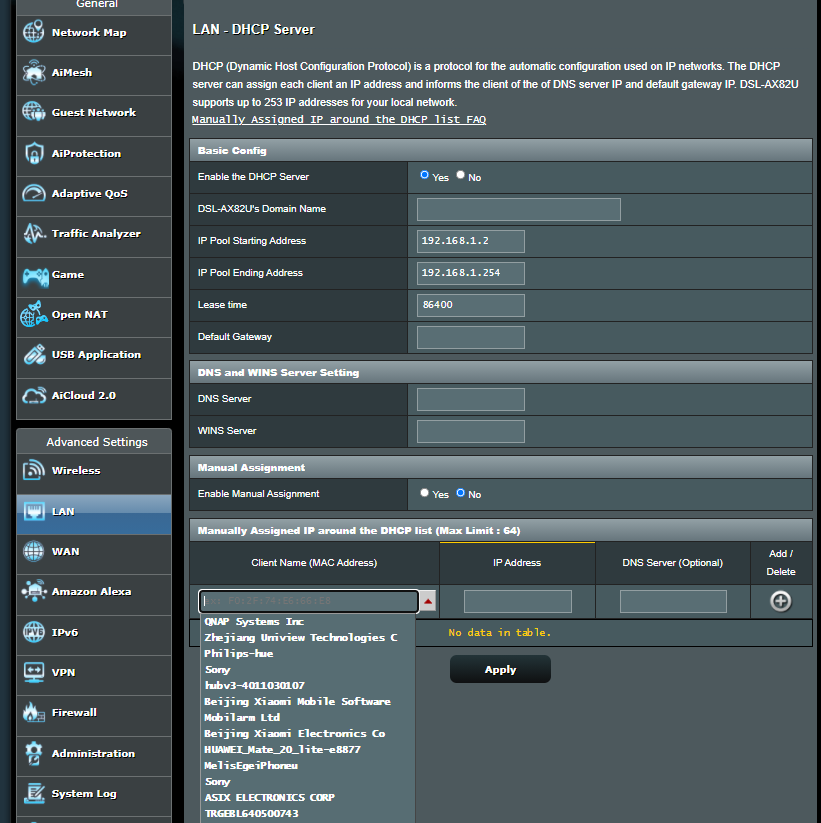Click USB Application icon
Image resolution: width=821 pixels, height=823 pixels.
click(x=34, y=355)
